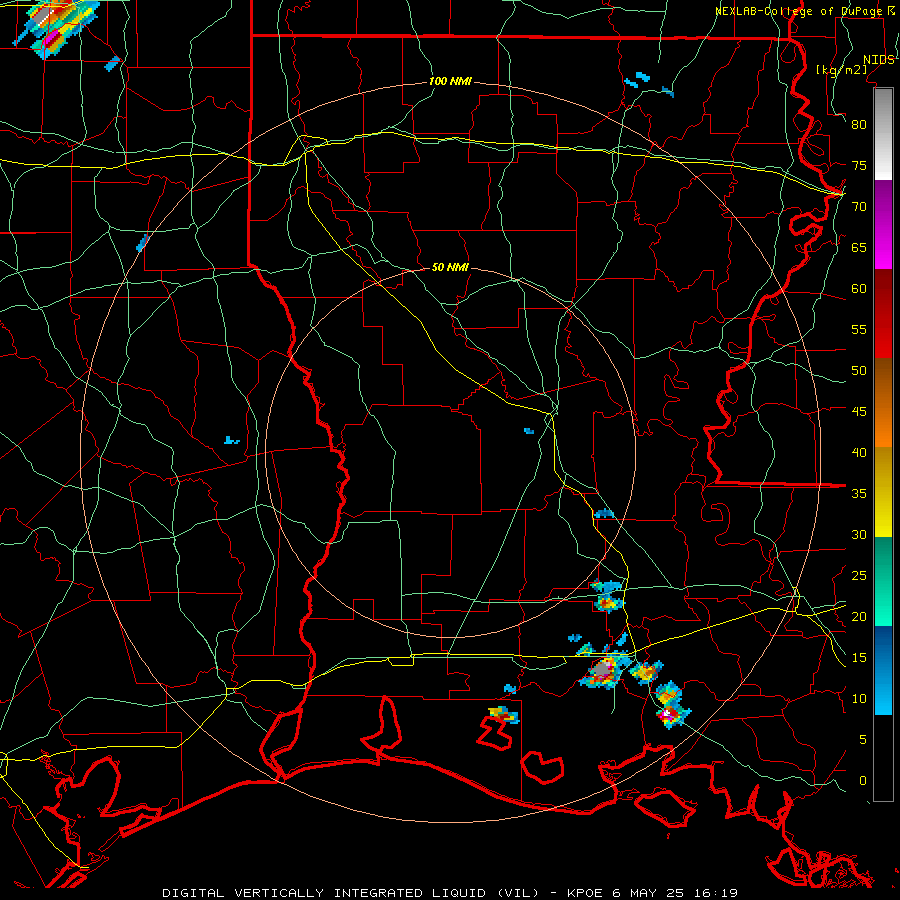Click the NEXLAB-College of DuPage watermark text
The image size is (900, 900).
[799, 11]
